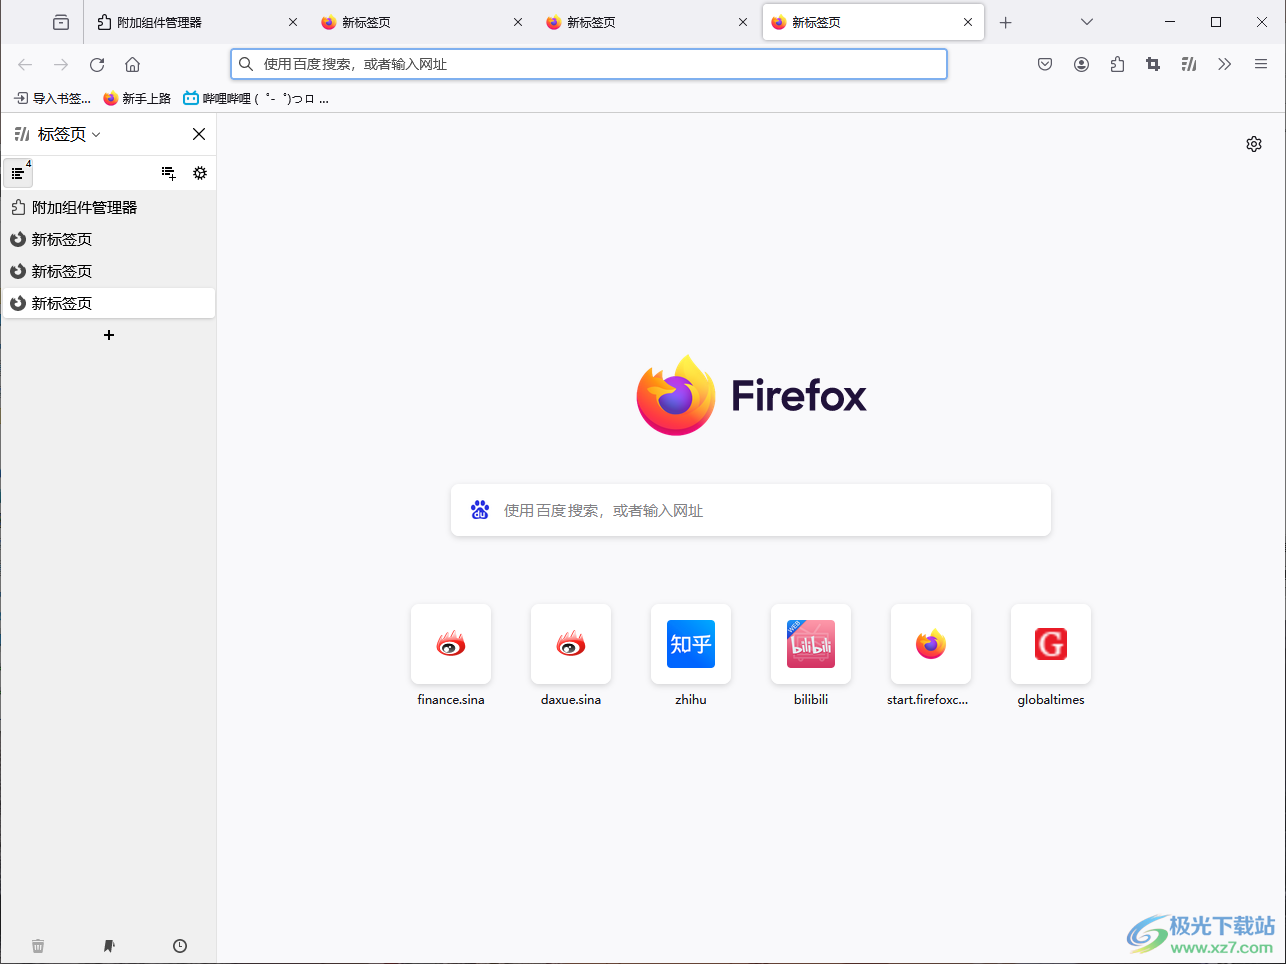Open 哔哩哔哩 bookmark
Screen dimensions: 1286x964
click(256, 98)
